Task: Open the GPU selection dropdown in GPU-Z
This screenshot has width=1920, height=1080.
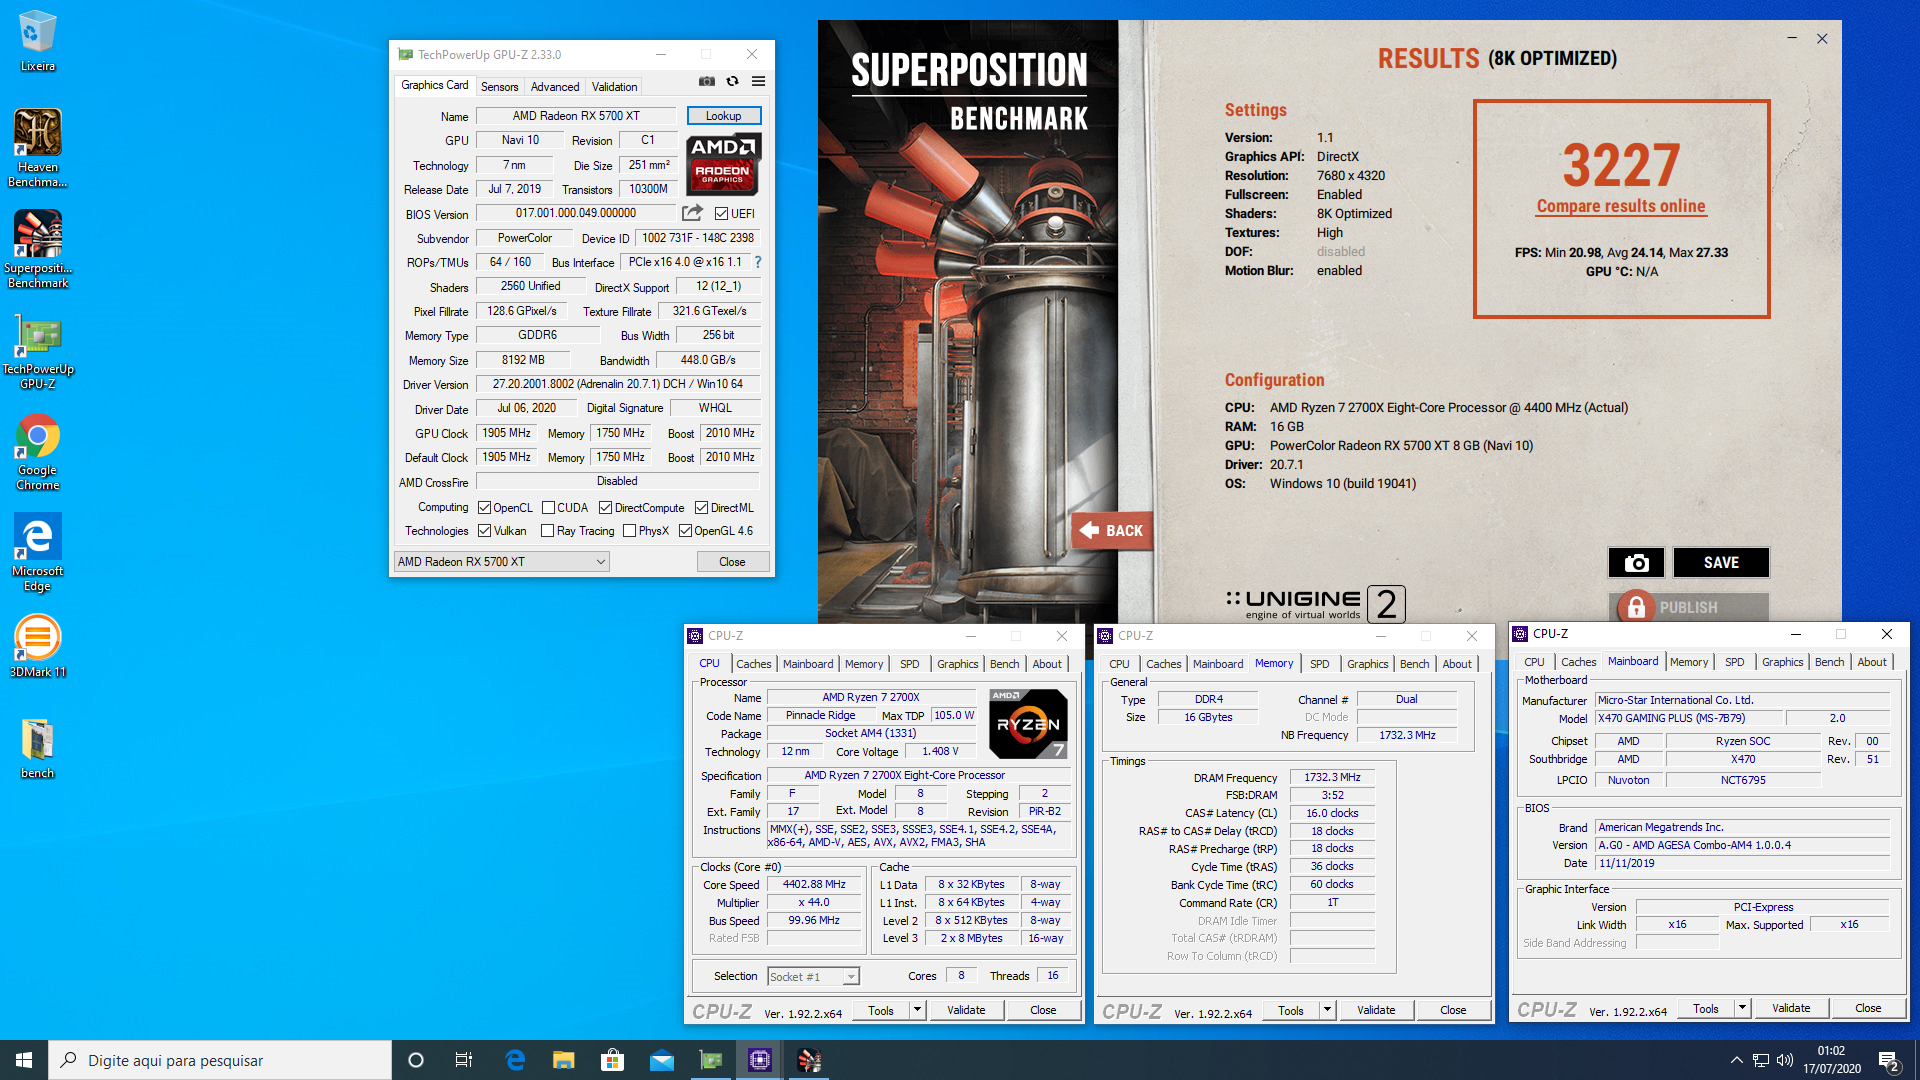Action: point(502,561)
